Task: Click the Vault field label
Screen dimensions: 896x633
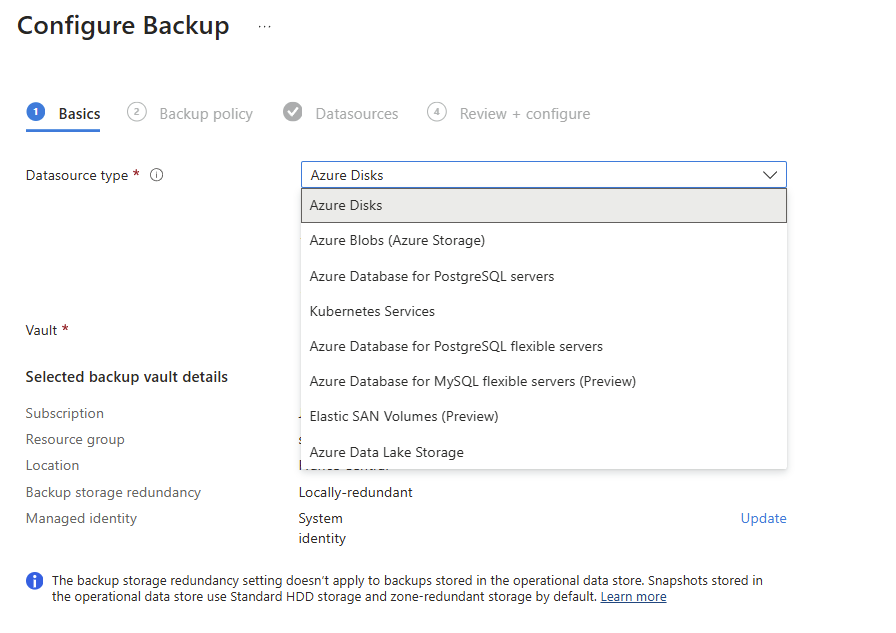Action: [41, 330]
